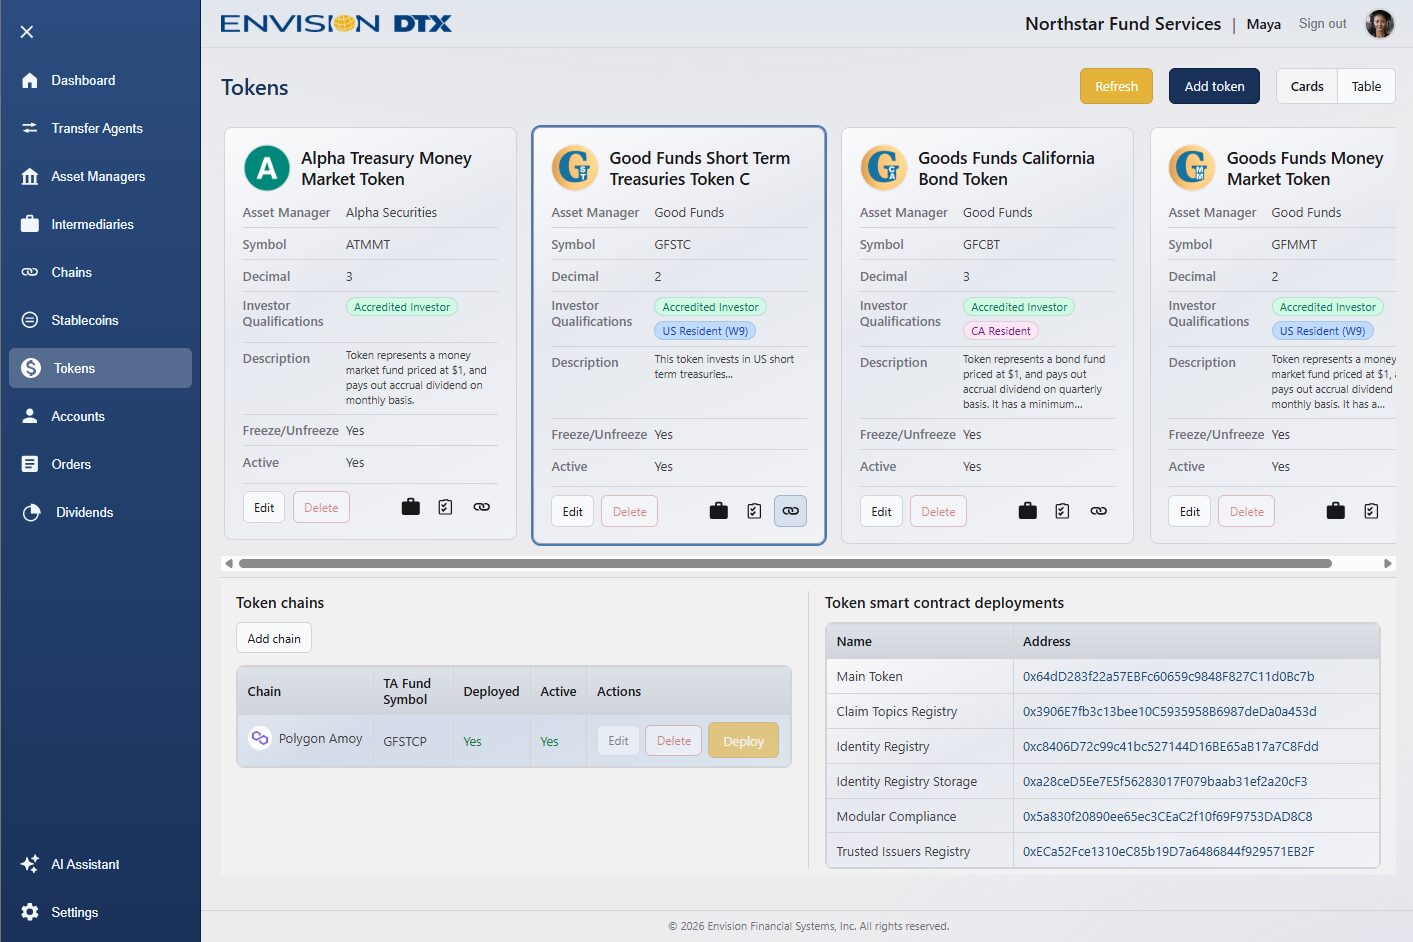
Task: Click CA Resident qualification tag
Action: 1001,331
